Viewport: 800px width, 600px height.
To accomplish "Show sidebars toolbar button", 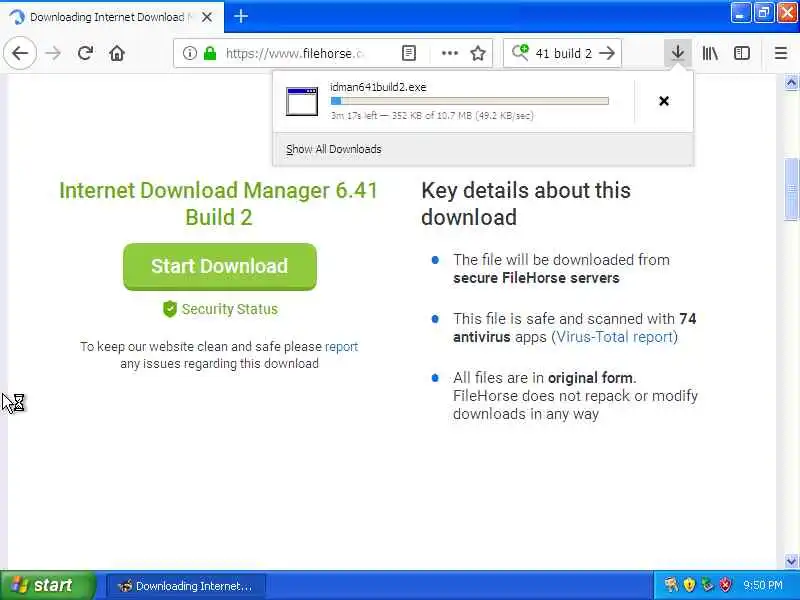I will (x=742, y=53).
